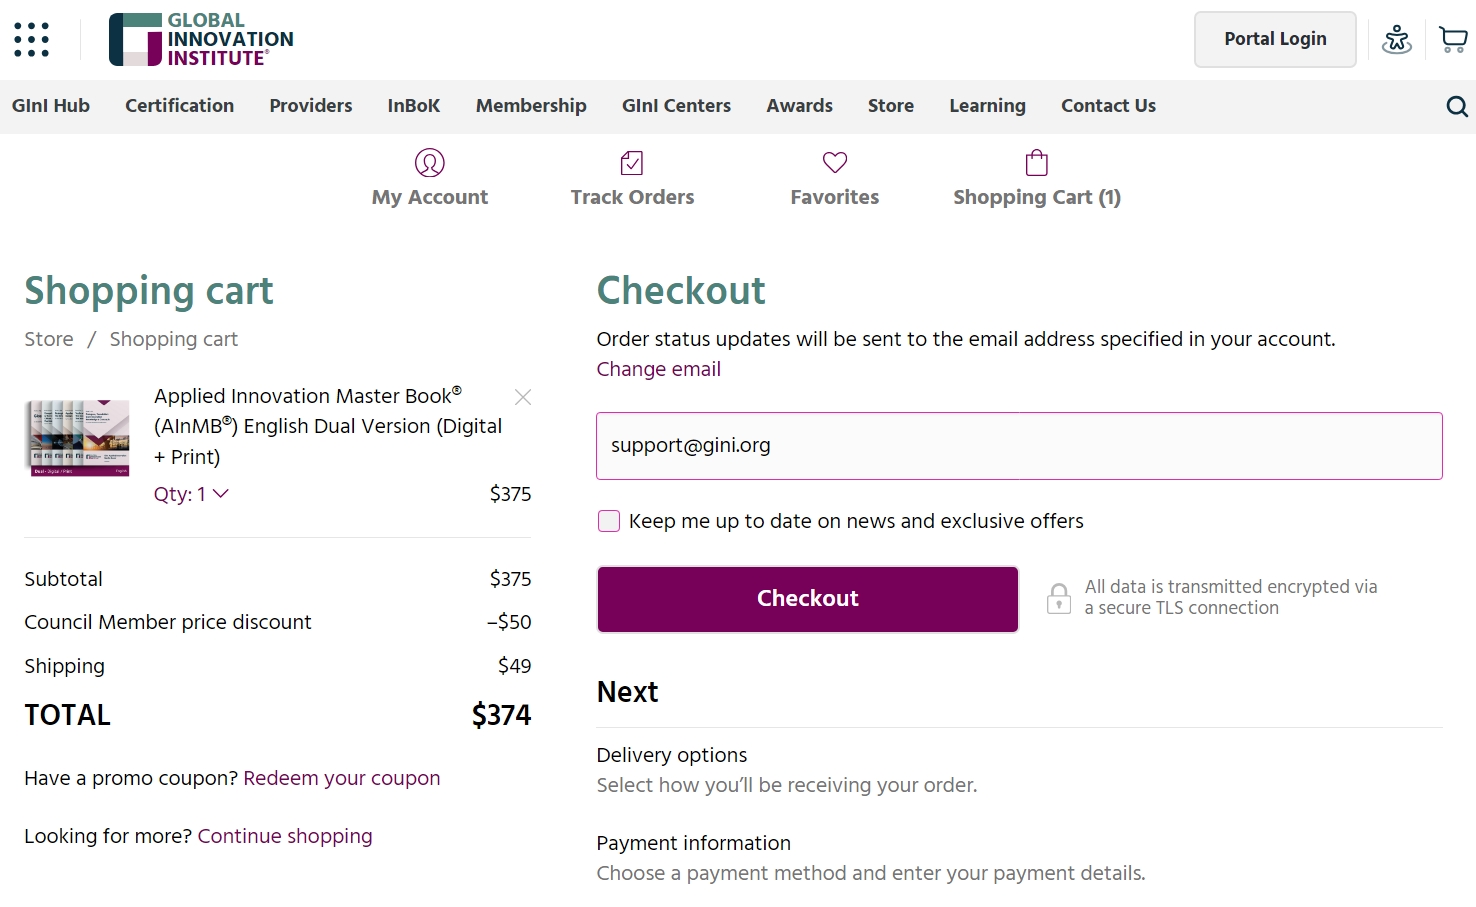Open Track Orders via the clipboard icon
This screenshot has height=907, width=1476.
pyautogui.click(x=632, y=163)
